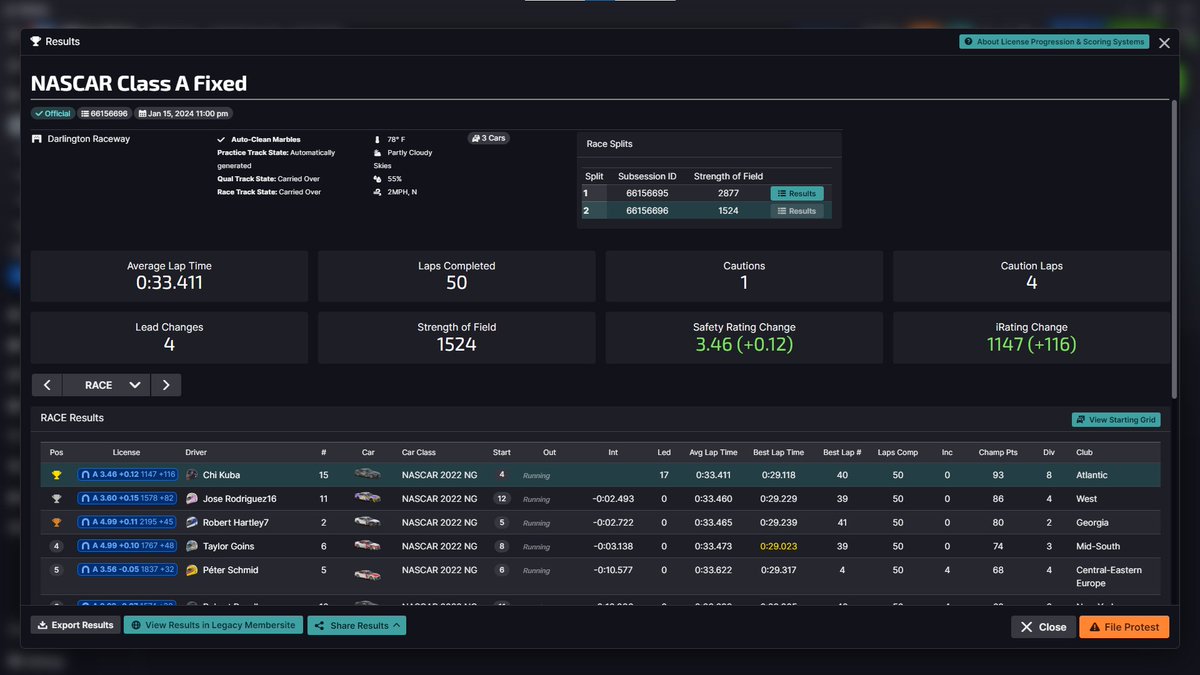1200x675 pixels.
Task: Click the gold trophy for Chi Kuba
Action: click(x=57, y=475)
